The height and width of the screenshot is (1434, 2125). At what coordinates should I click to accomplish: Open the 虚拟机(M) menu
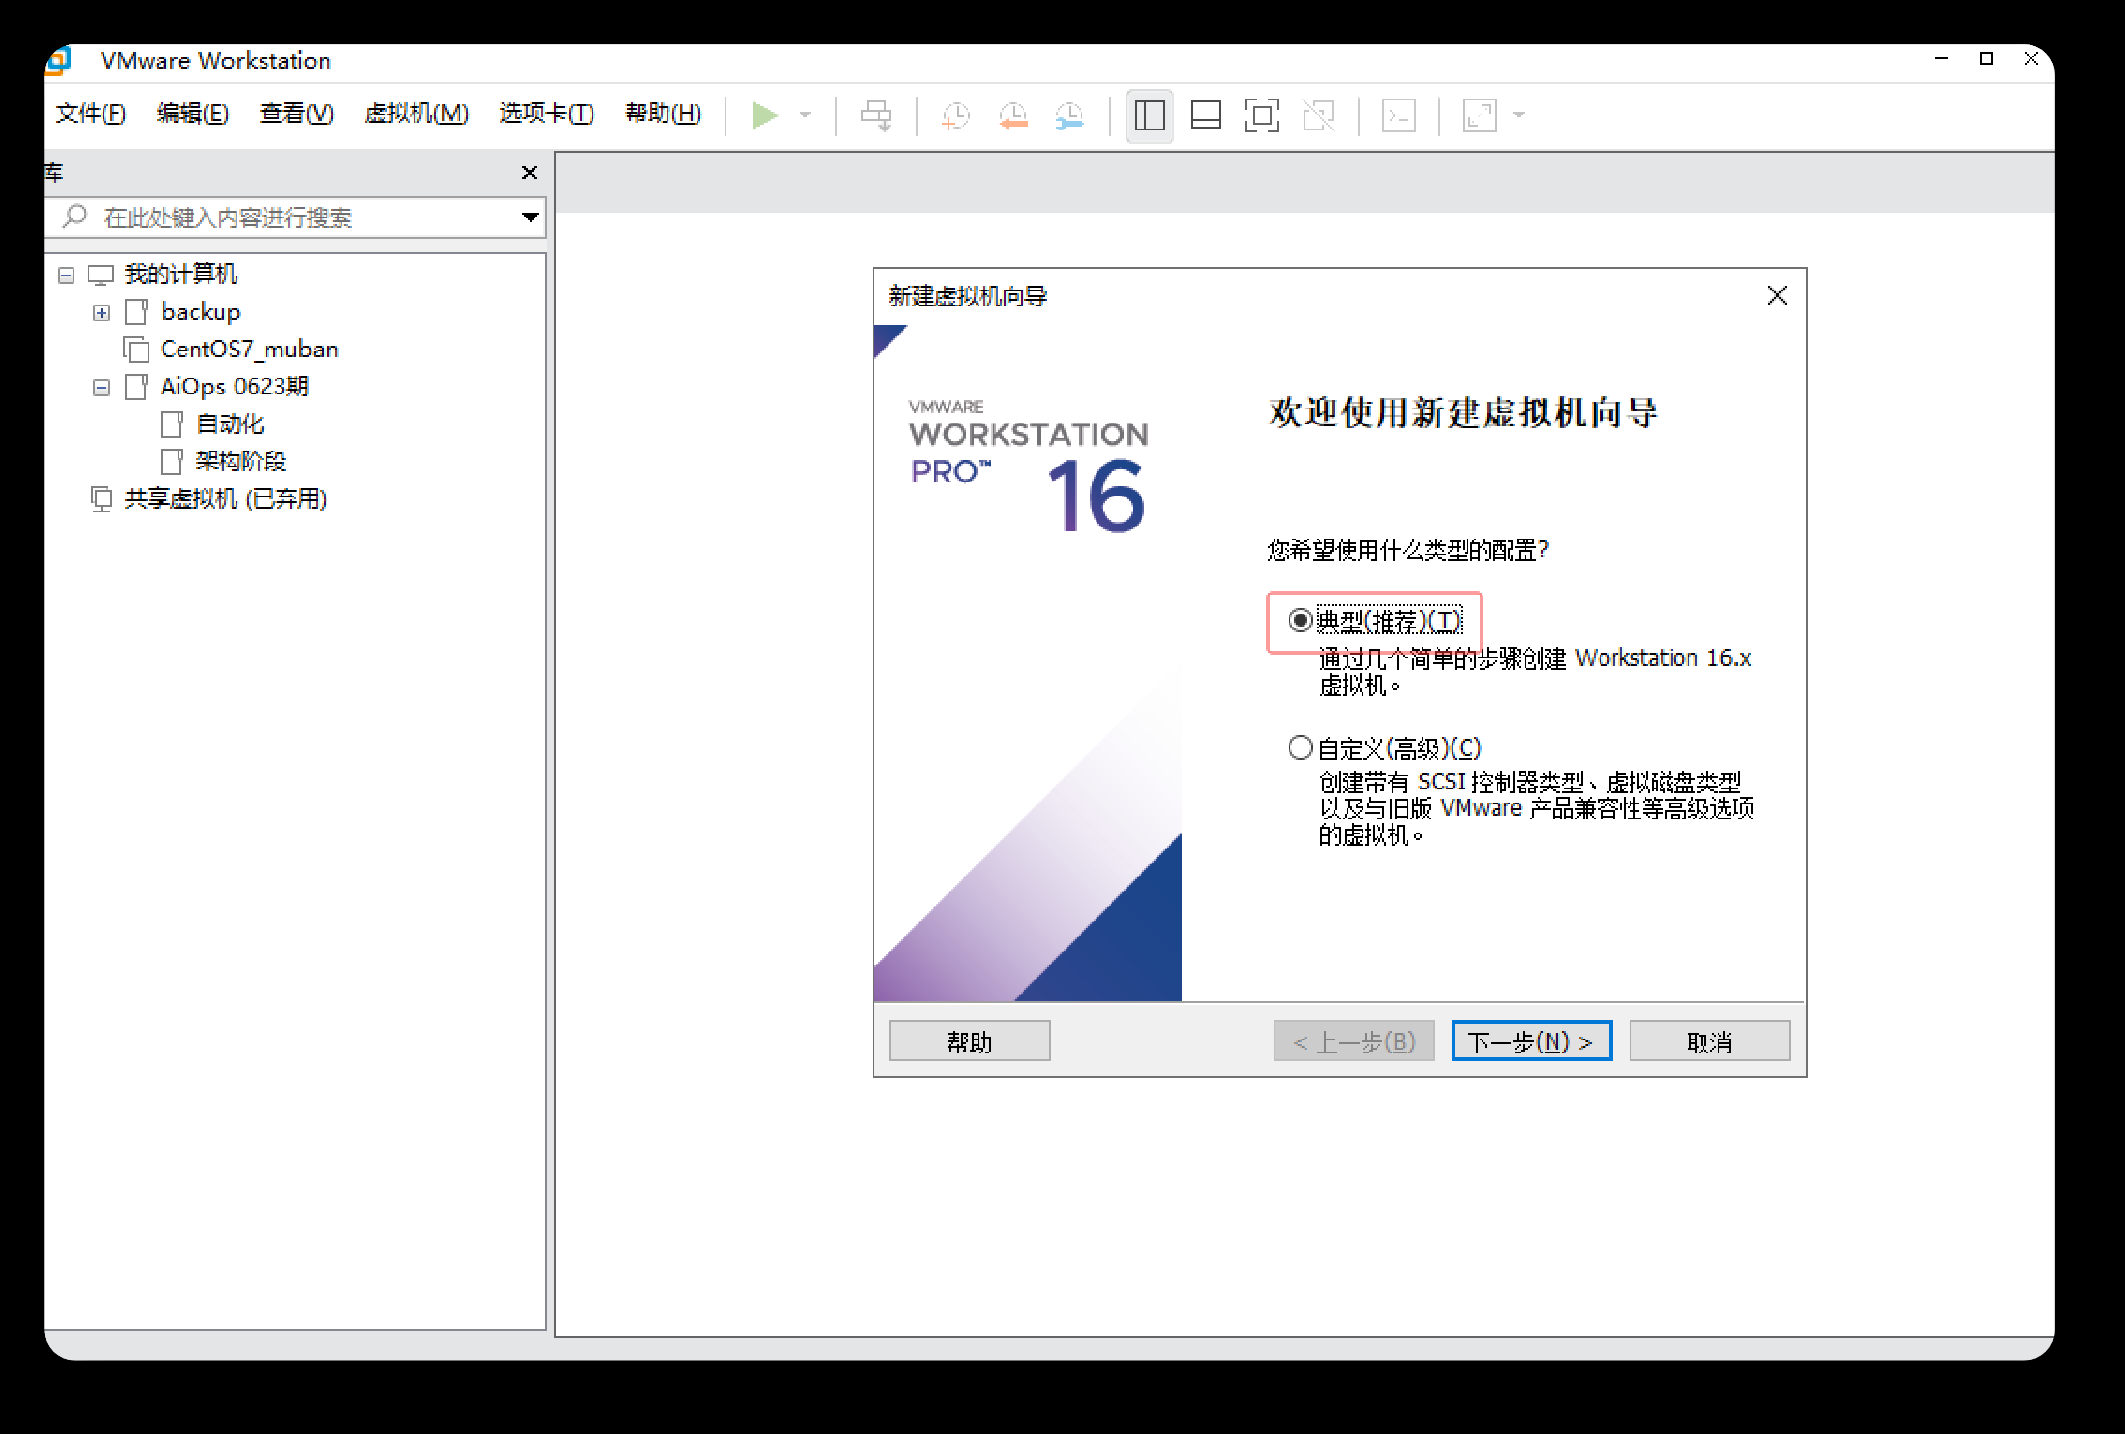coord(417,114)
